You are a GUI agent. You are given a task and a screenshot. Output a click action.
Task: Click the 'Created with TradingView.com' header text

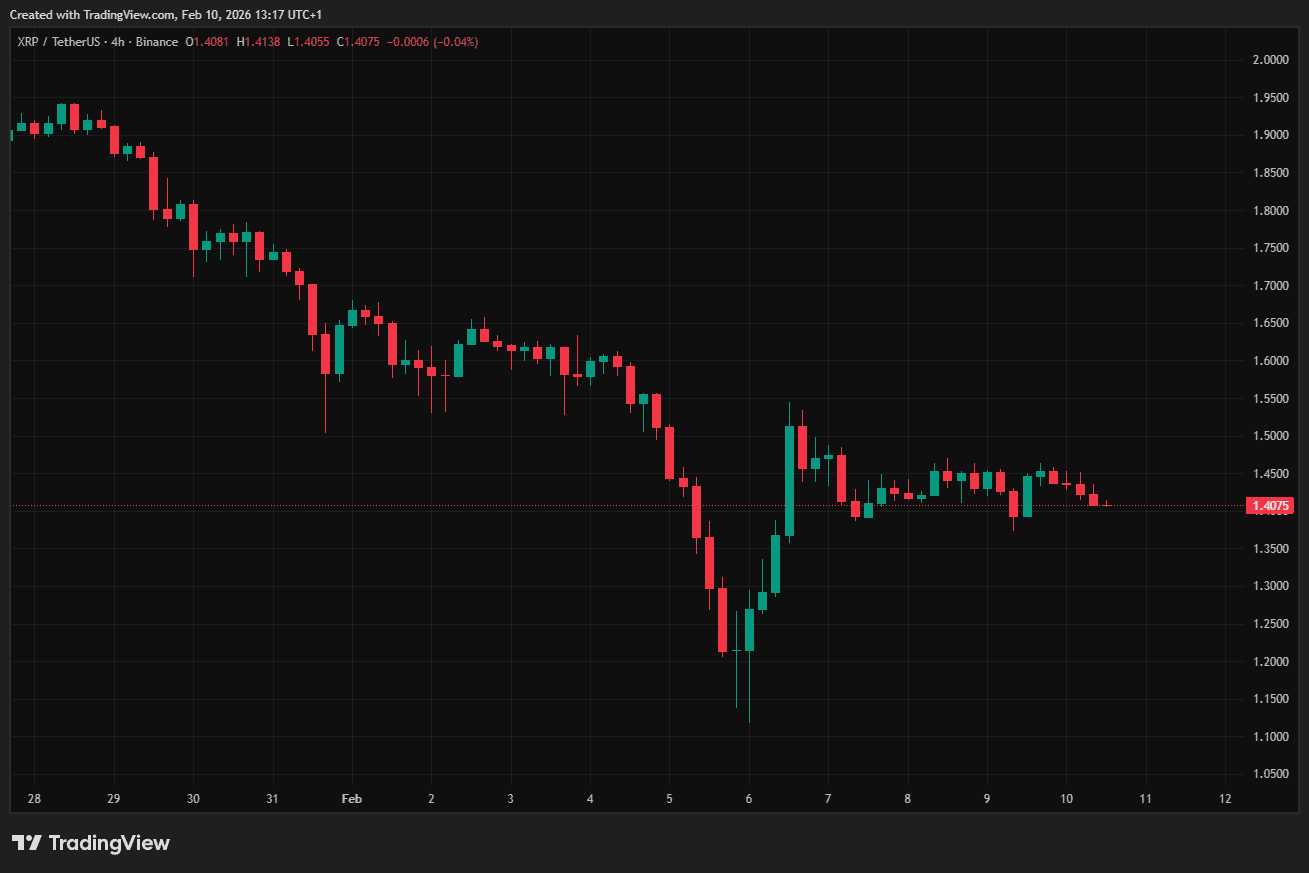[x=92, y=14]
